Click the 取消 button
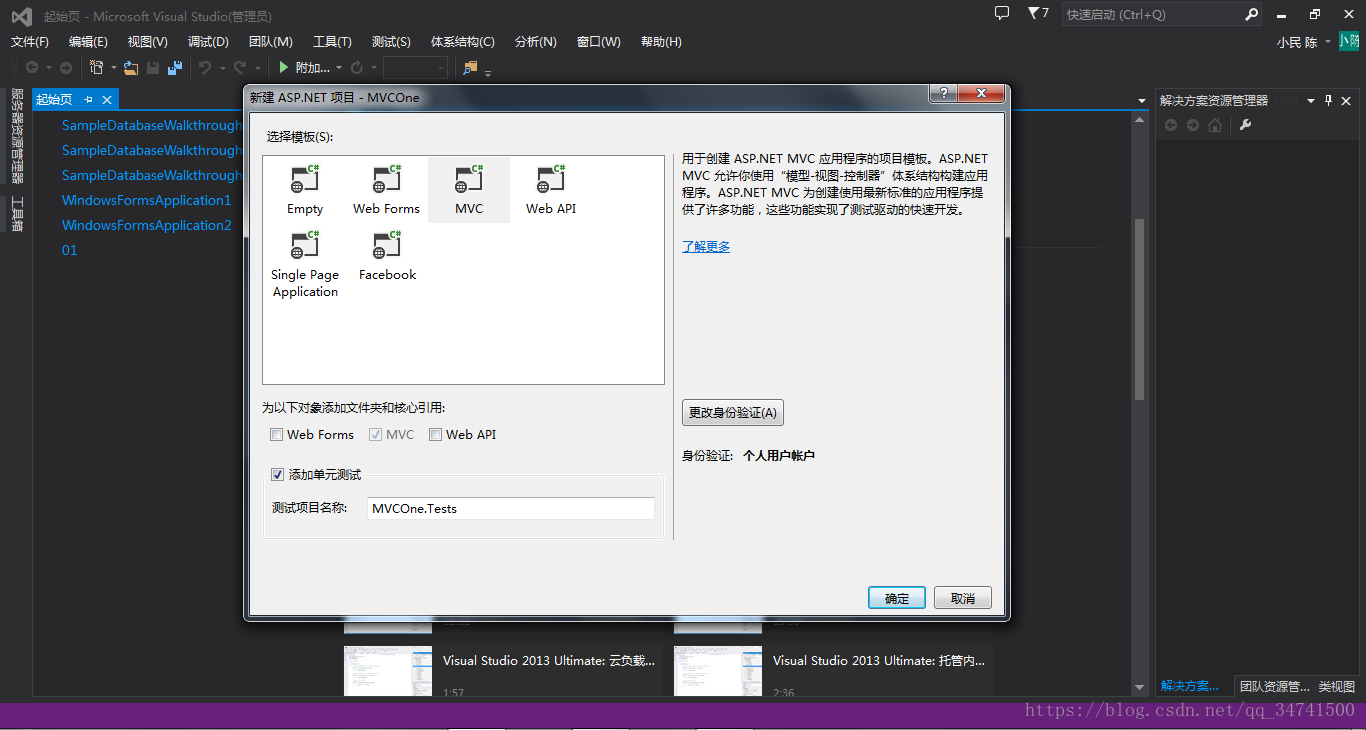This screenshot has width=1366, height=730. (x=963, y=598)
